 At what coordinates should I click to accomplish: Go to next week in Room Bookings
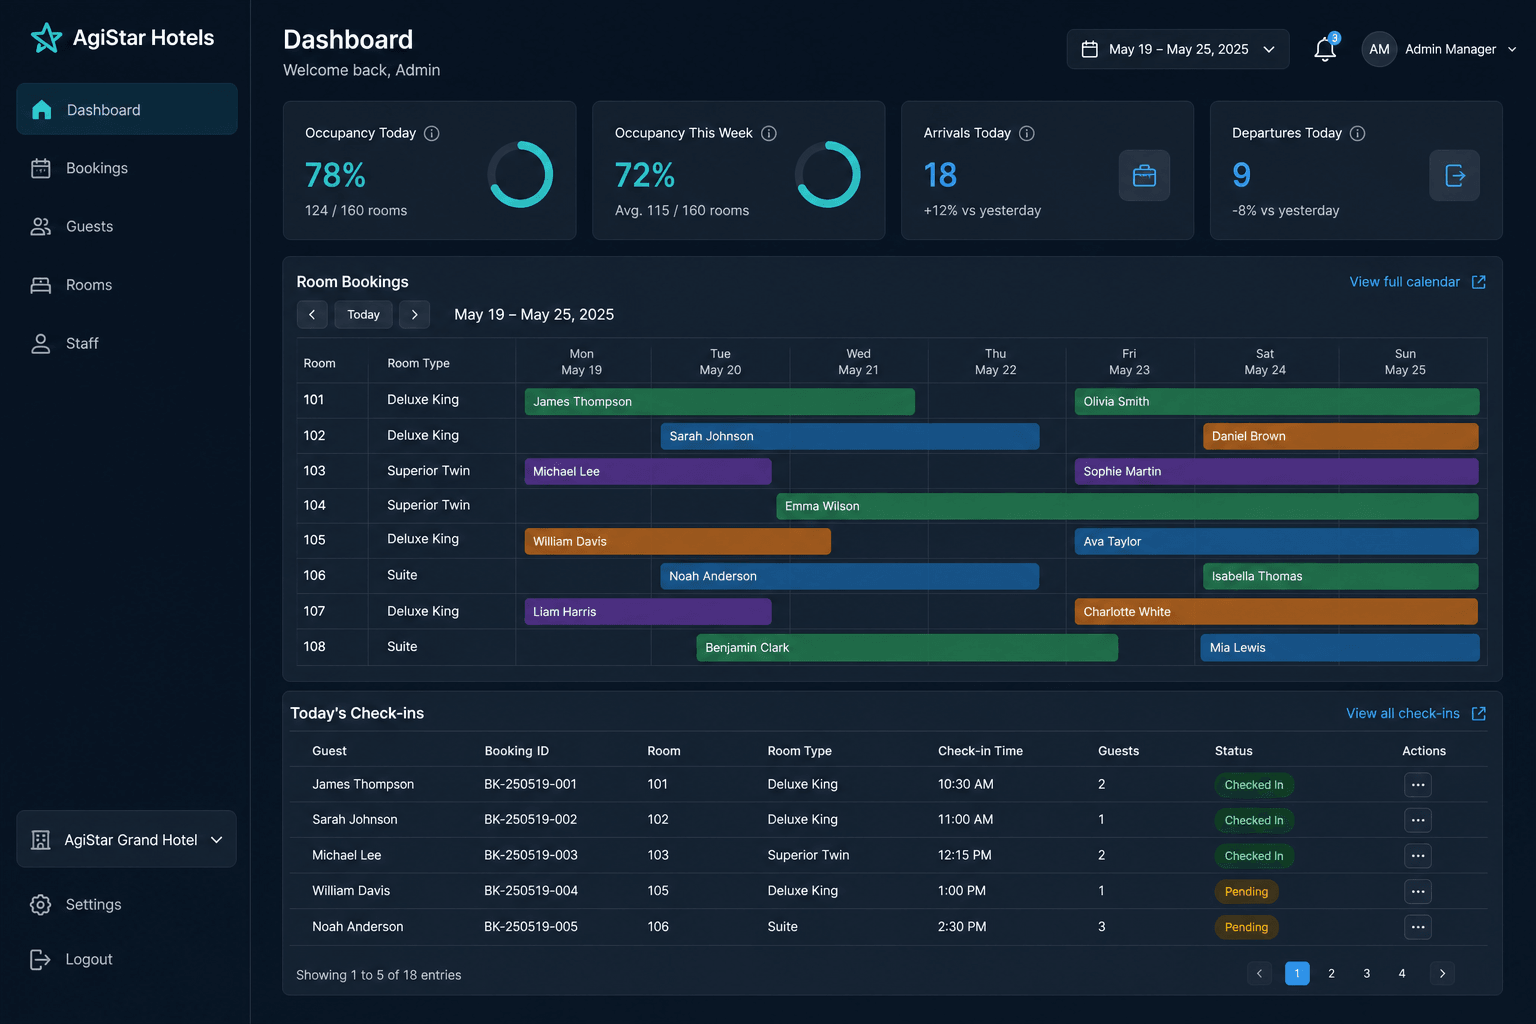tap(415, 314)
